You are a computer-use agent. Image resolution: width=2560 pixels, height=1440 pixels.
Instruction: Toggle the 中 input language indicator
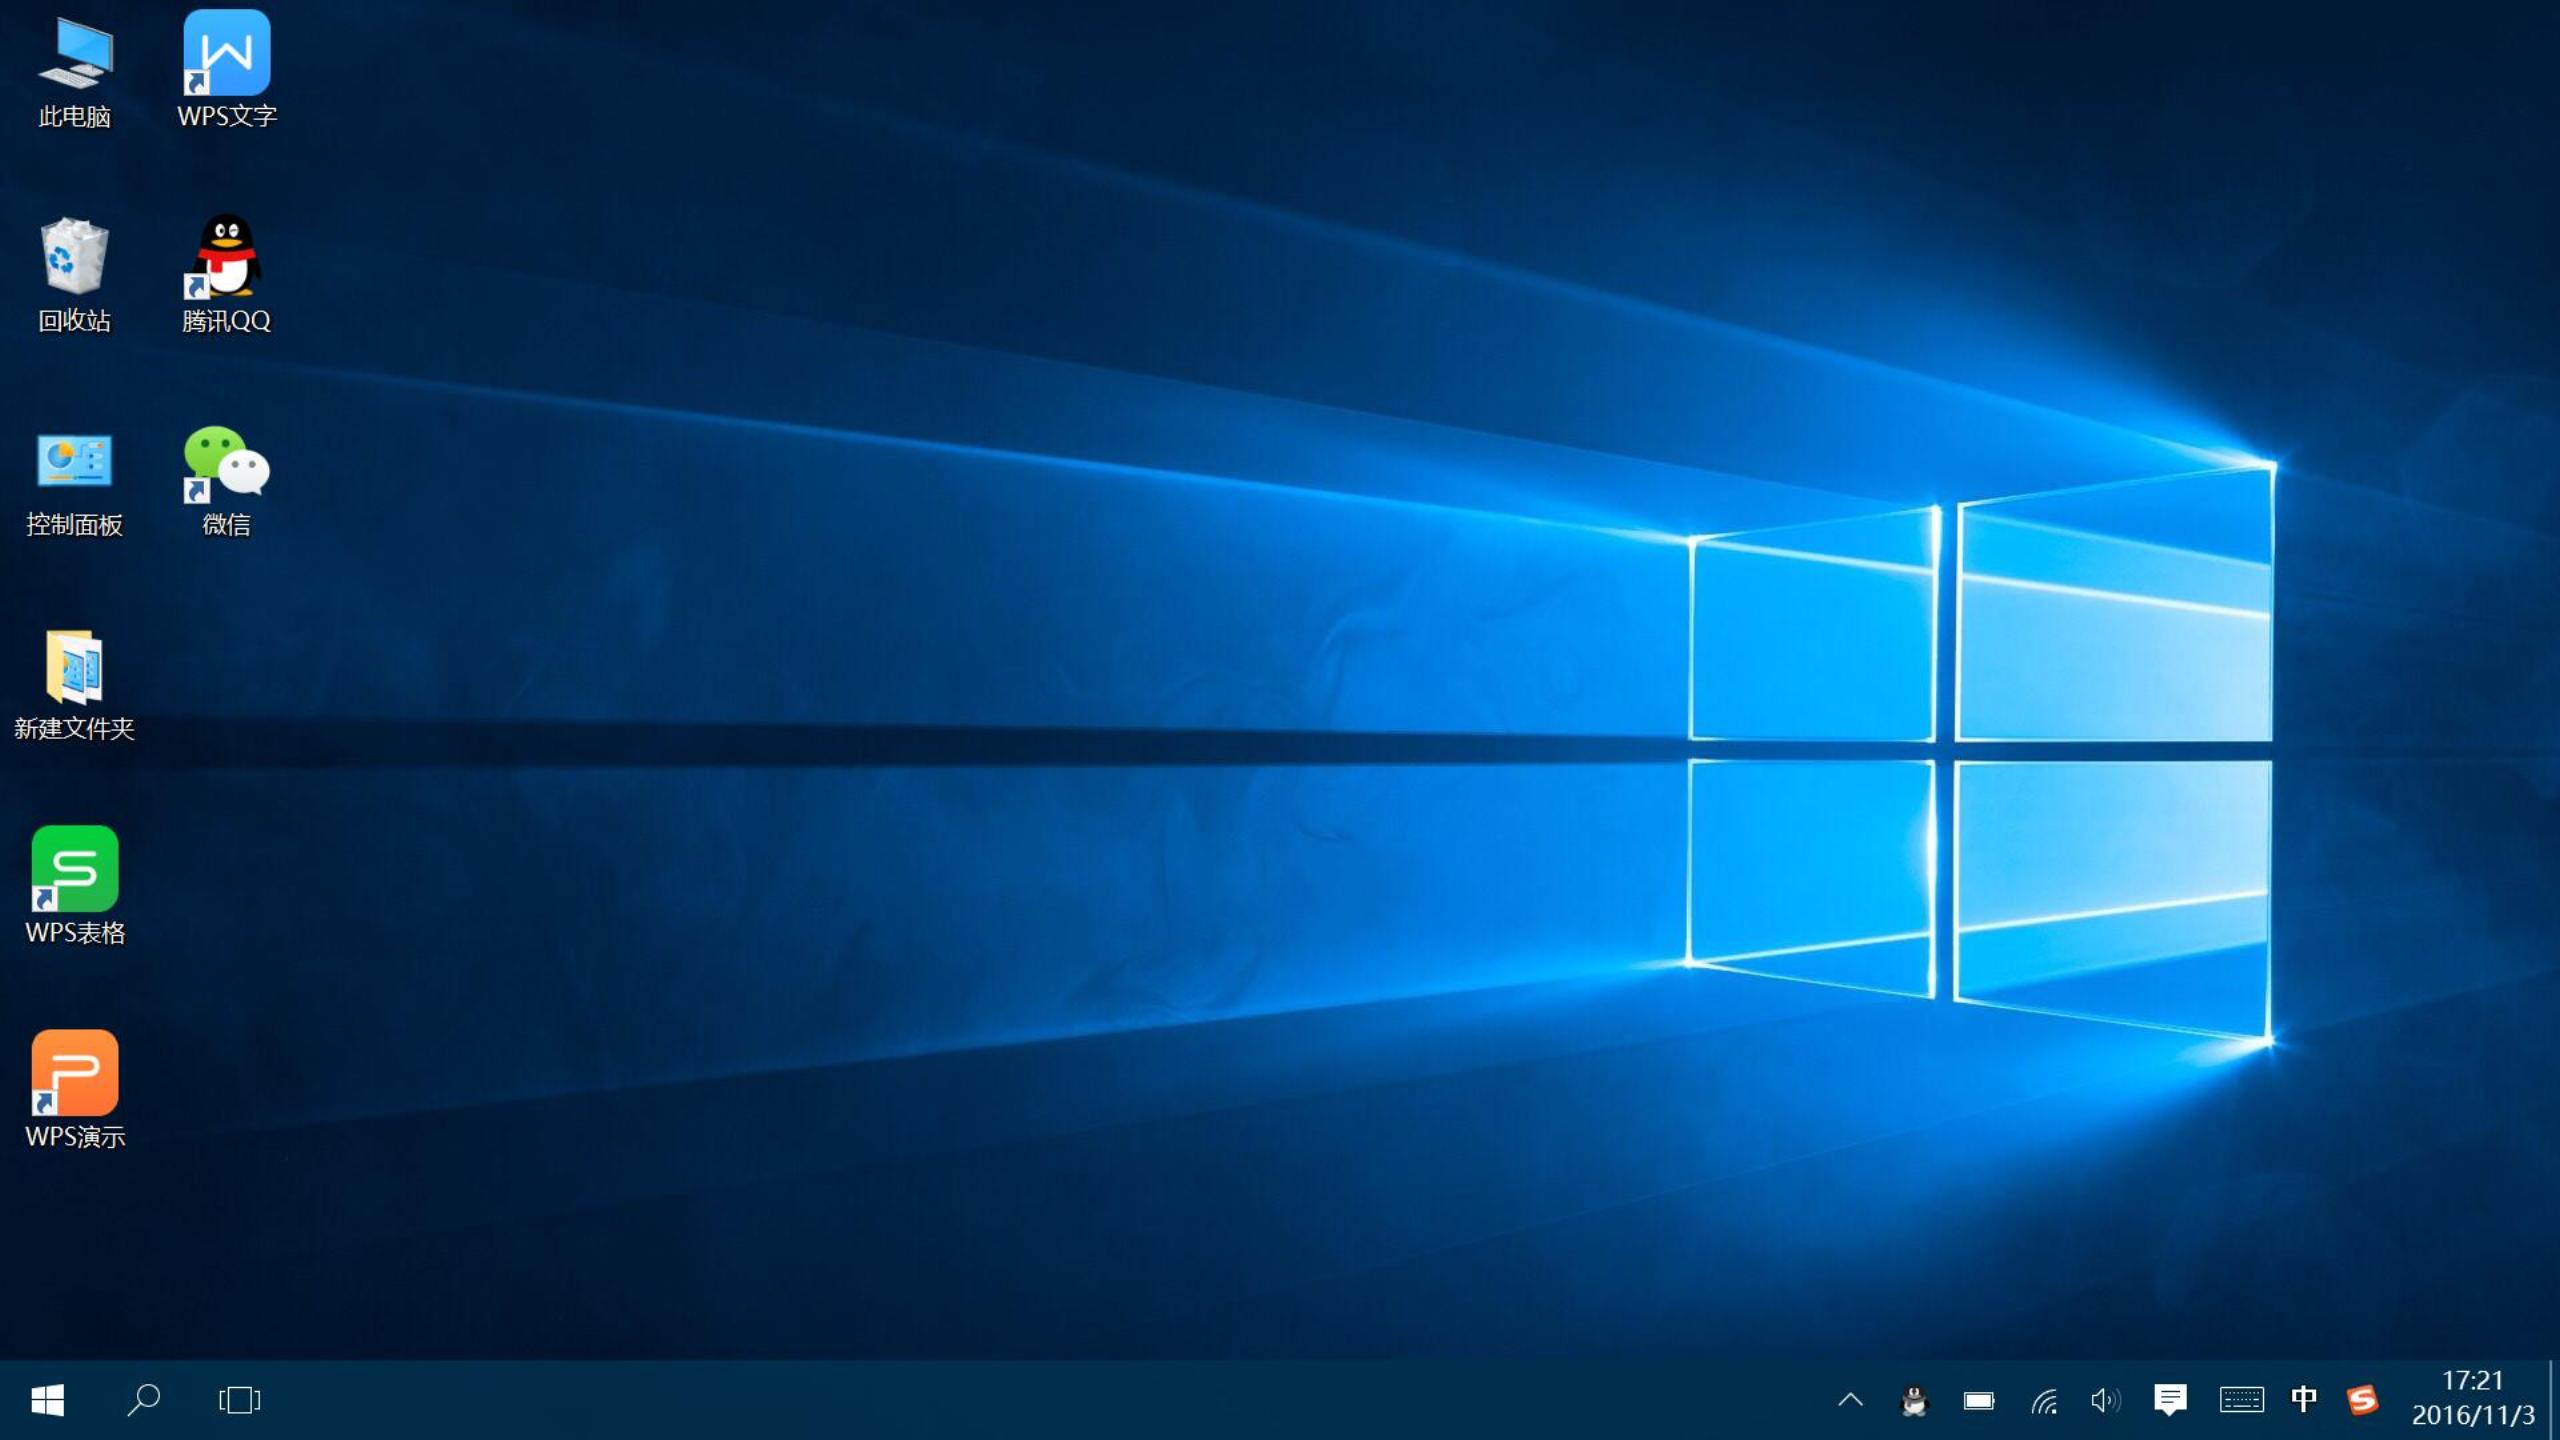pyautogui.click(x=2304, y=1399)
